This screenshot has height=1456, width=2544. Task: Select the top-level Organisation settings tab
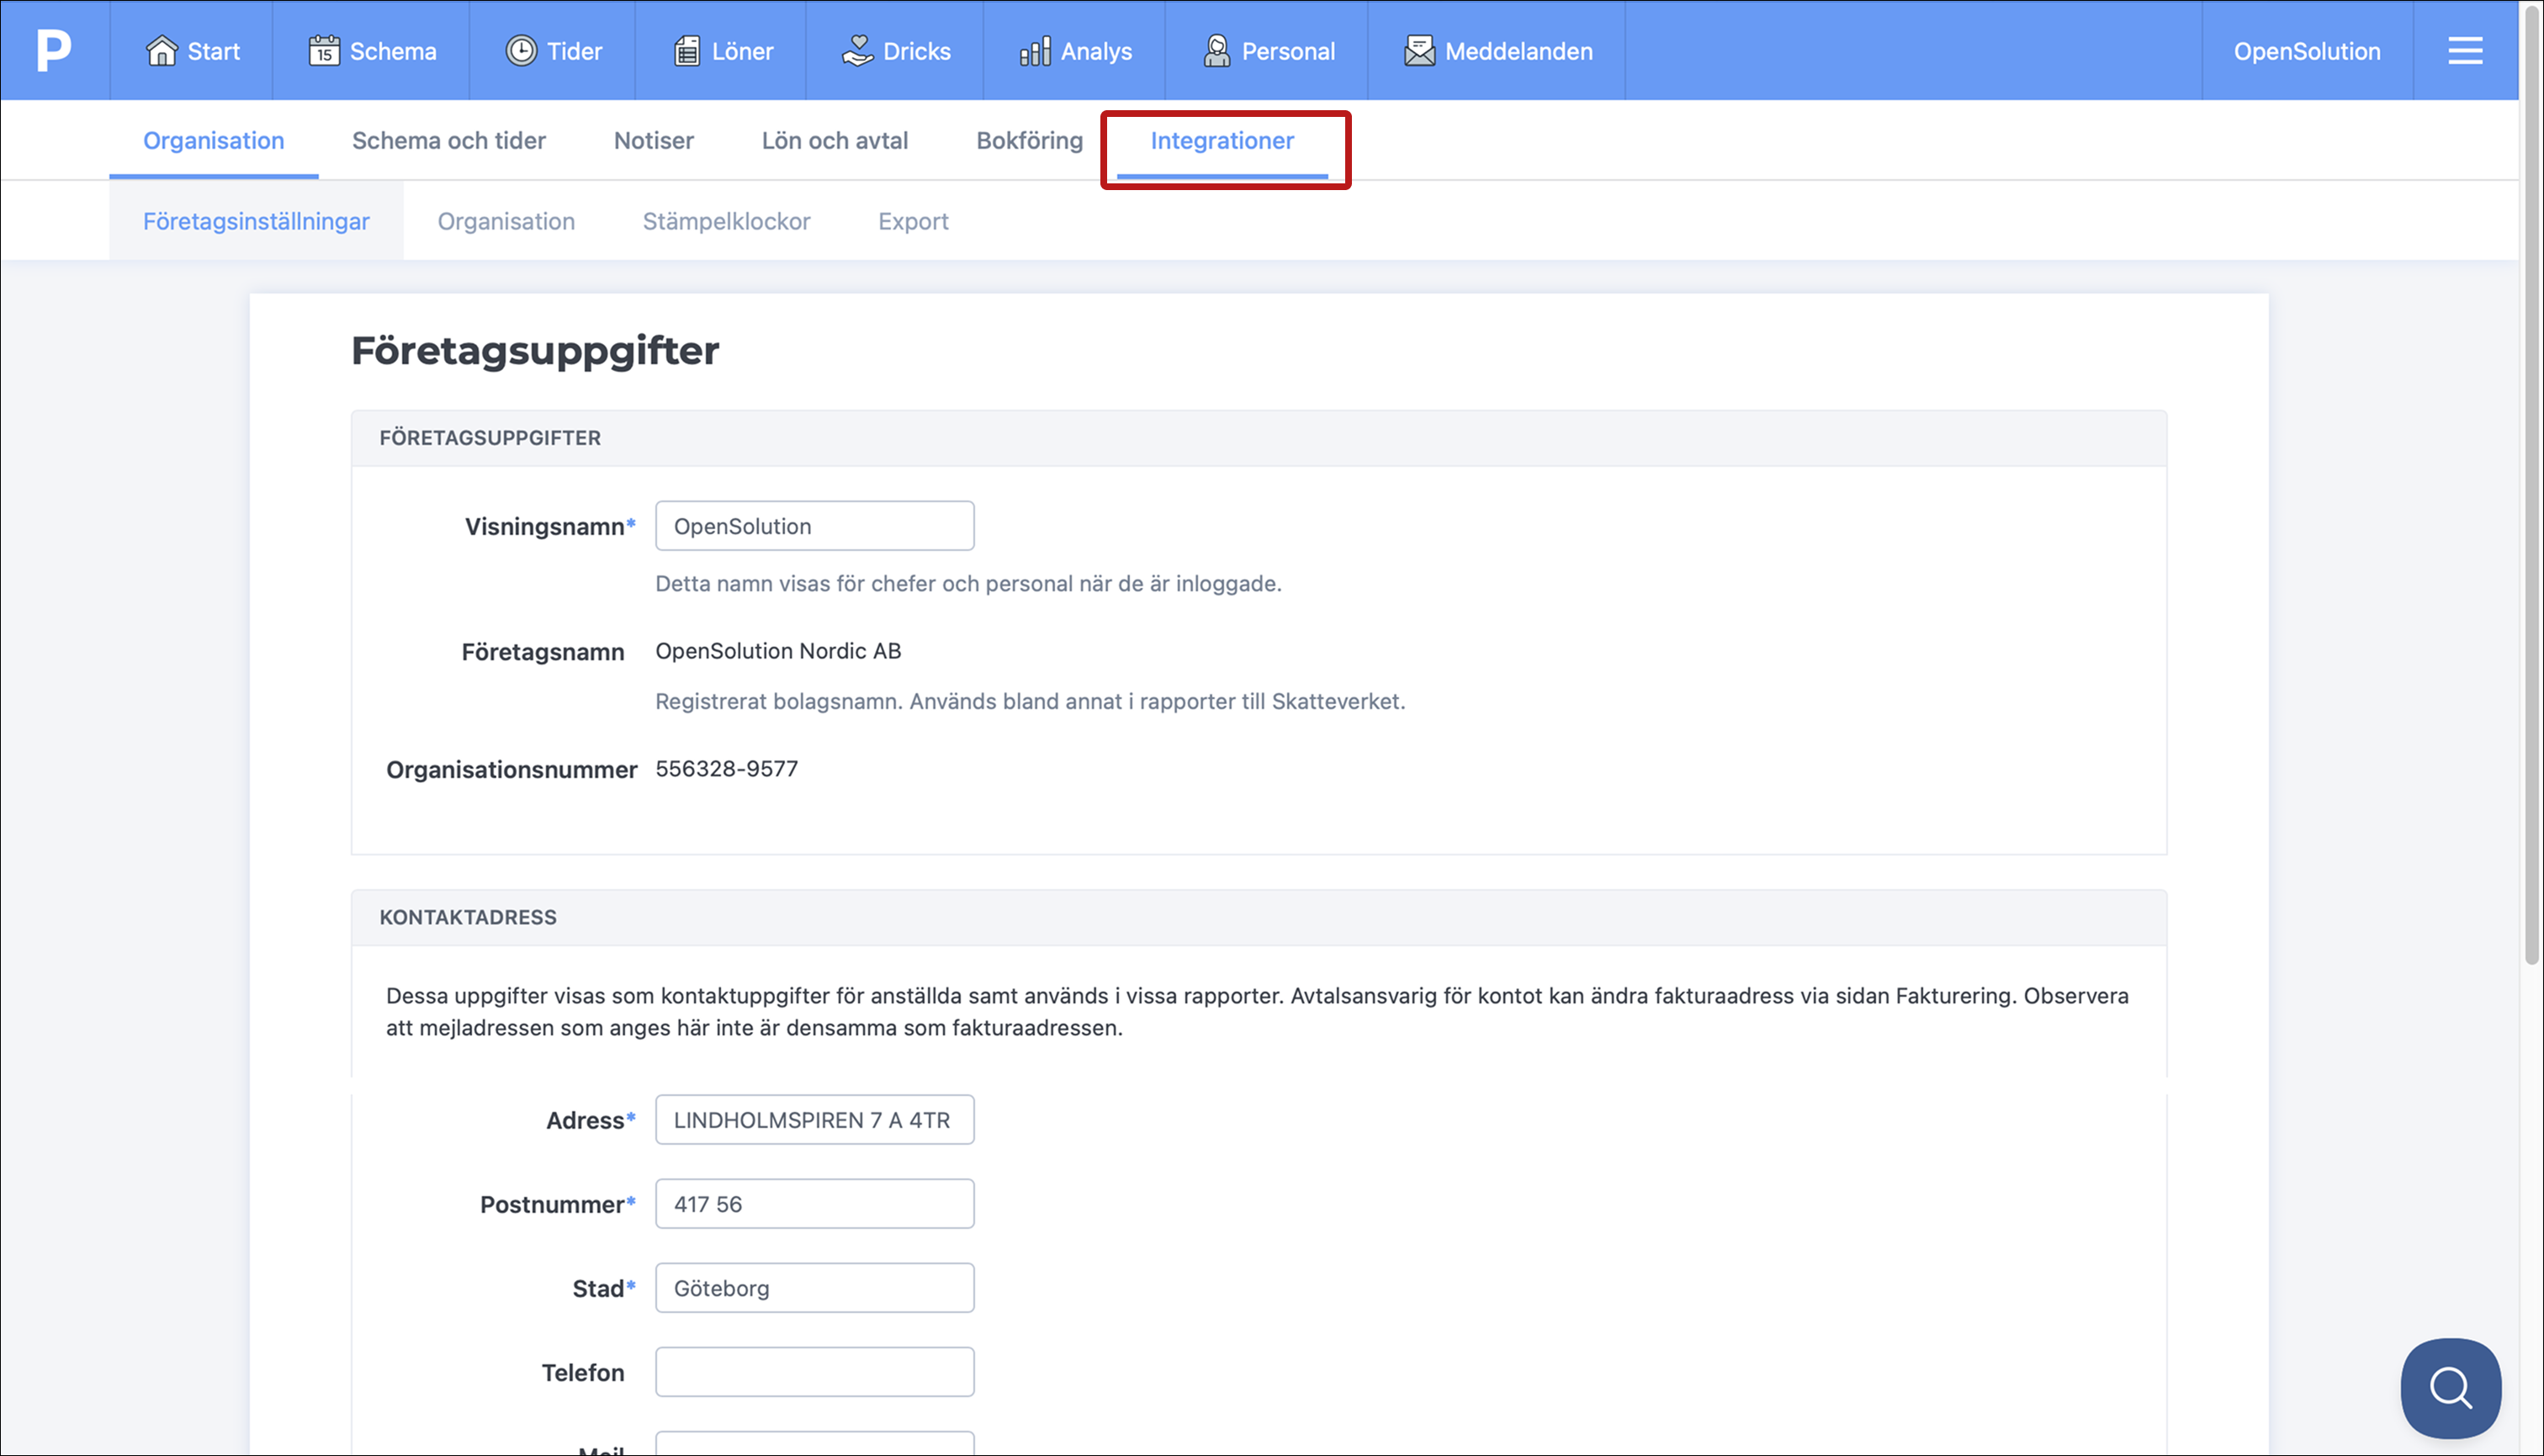coord(214,141)
